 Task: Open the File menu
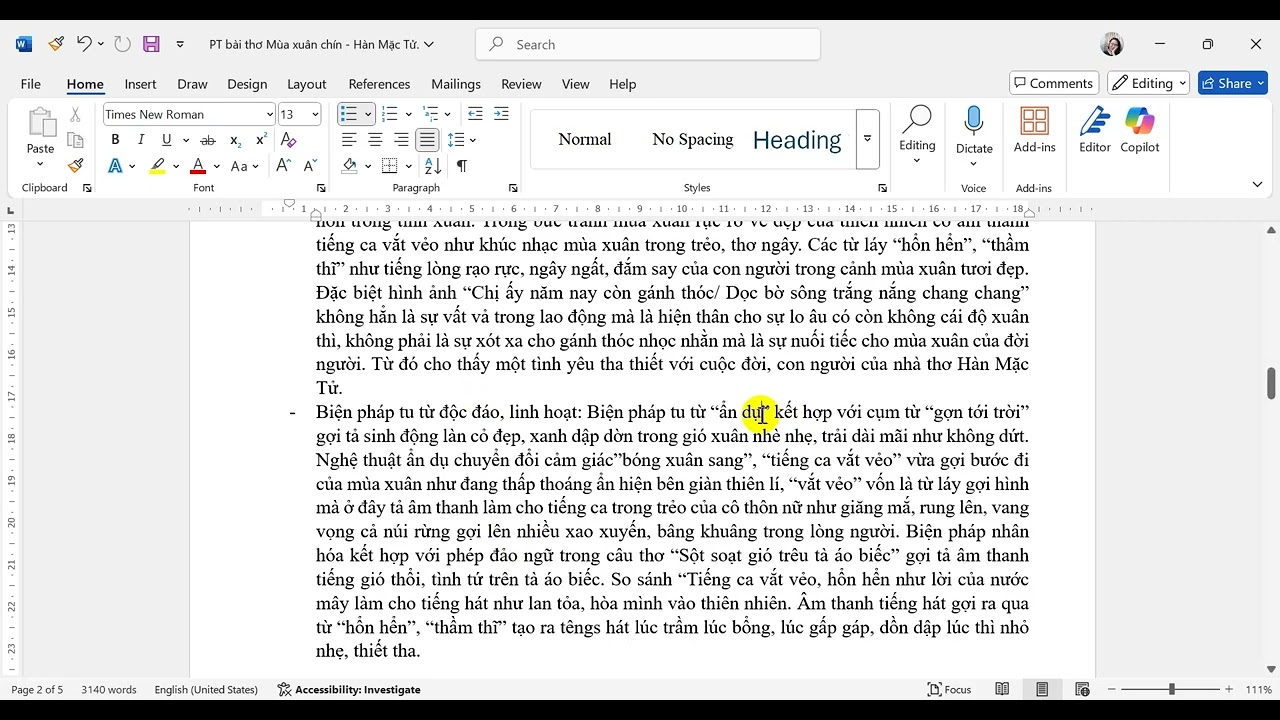pos(31,84)
